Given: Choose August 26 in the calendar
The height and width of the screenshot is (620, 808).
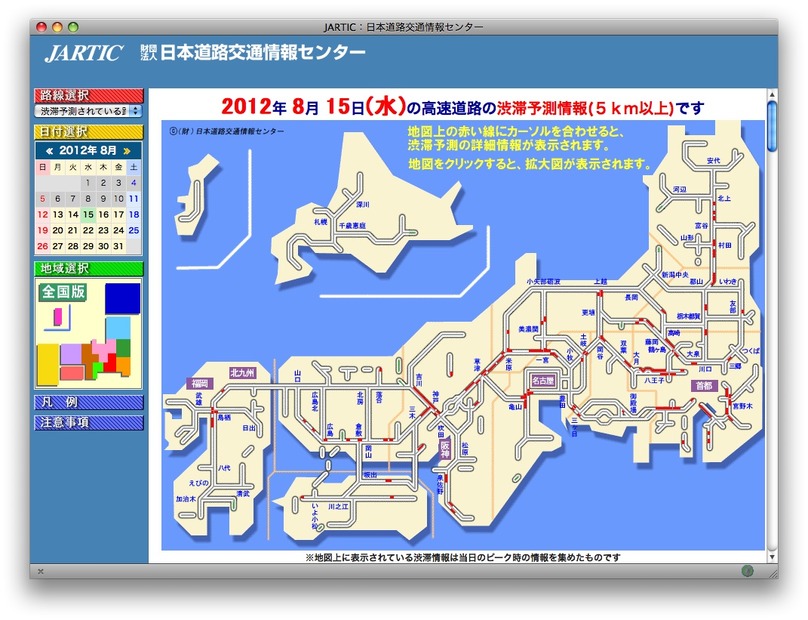Looking at the screenshot, I should tap(42, 246).
